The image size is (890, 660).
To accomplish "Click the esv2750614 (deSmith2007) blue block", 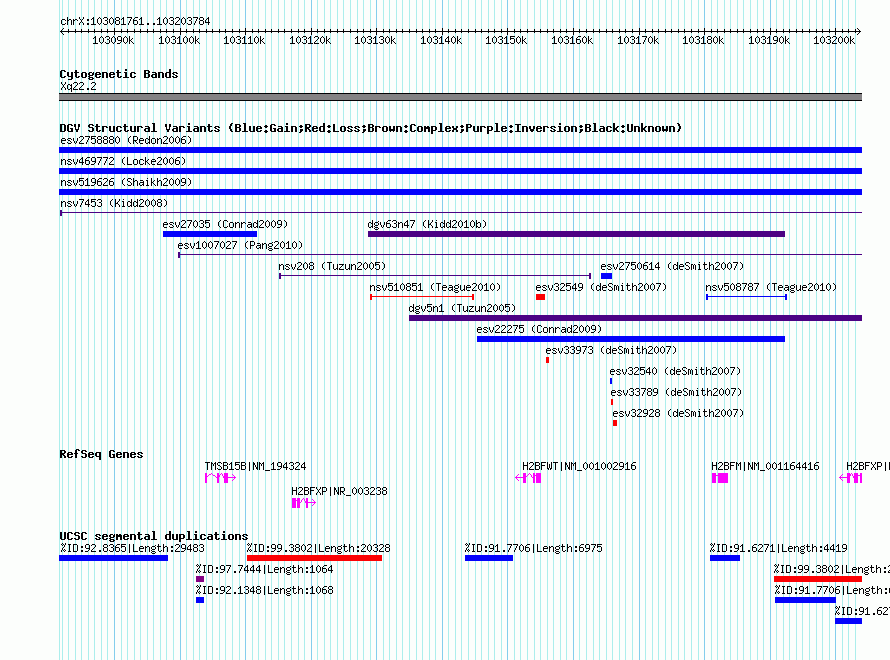I will point(606,276).
